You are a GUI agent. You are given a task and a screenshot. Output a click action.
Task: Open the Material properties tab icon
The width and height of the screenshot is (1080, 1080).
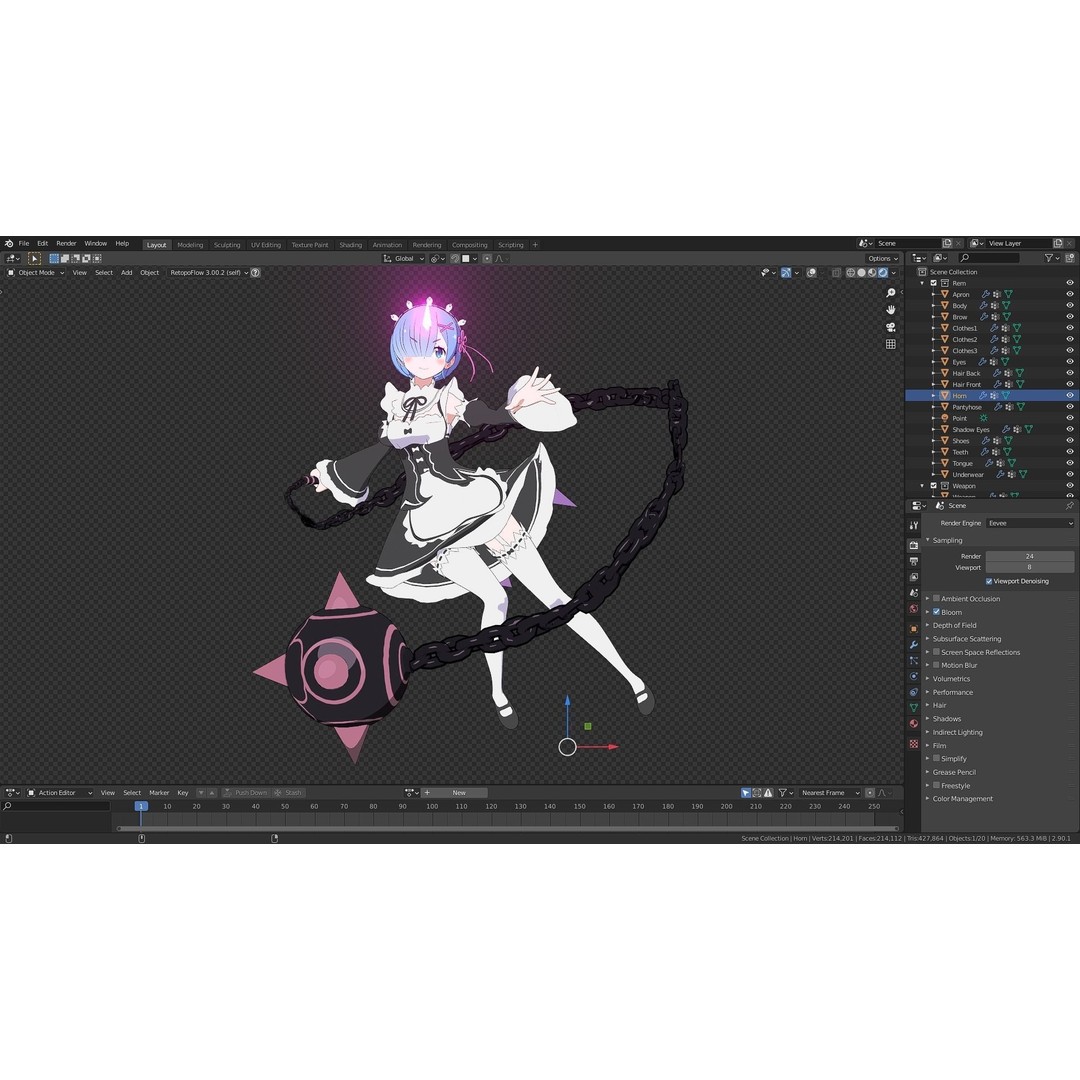click(x=914, y=724)
